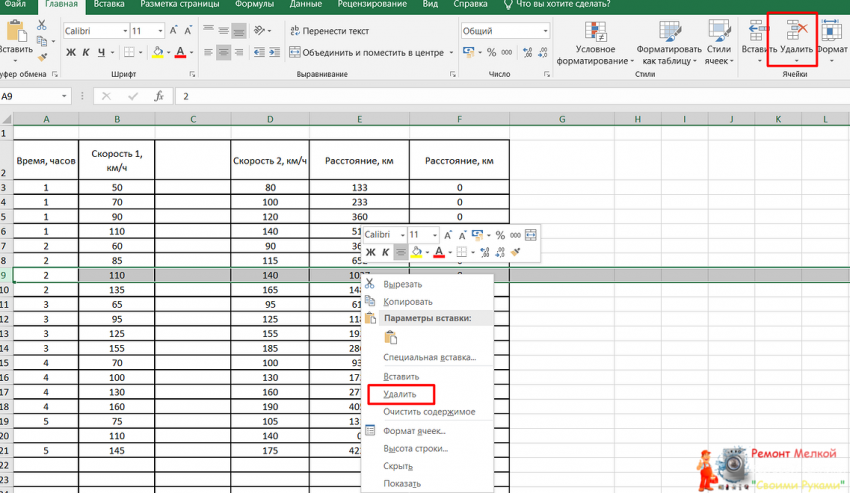850x493 pixels.
Task: Toggle Перенести текст wrap text
Action: click(328, 31)
